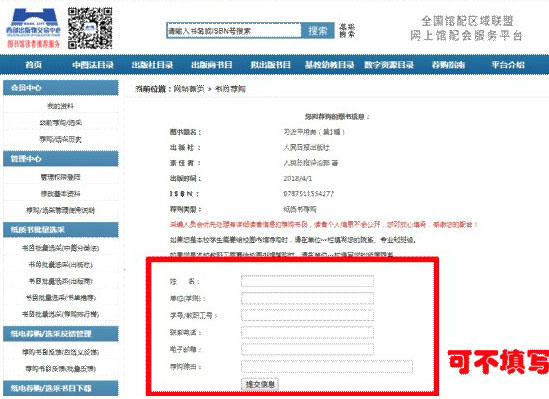Click the 荐购类型 value 纸质书荐购

click(300, 209)
